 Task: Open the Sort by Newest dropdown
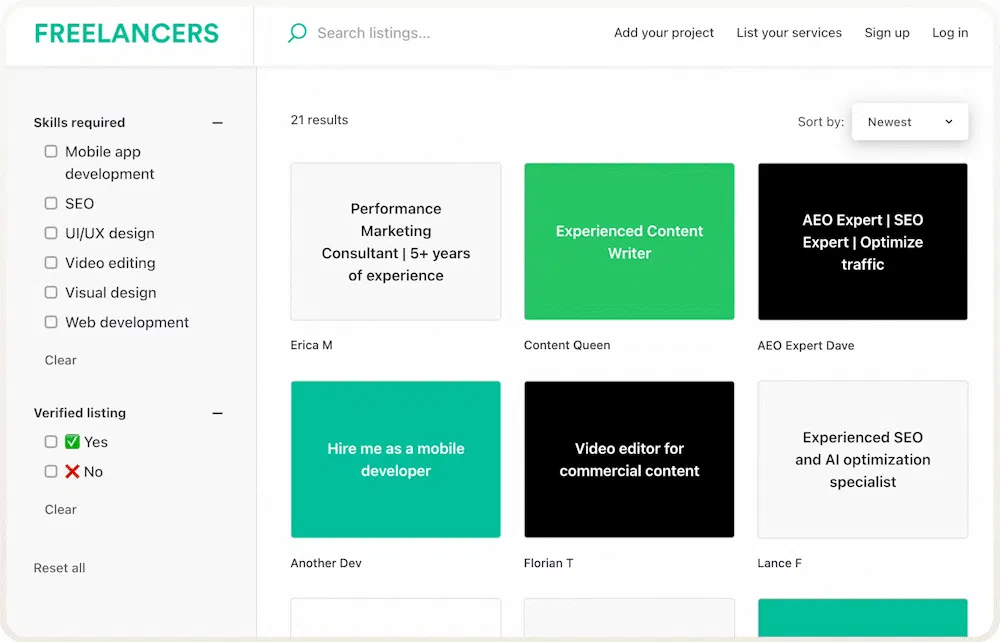(909, 122)
